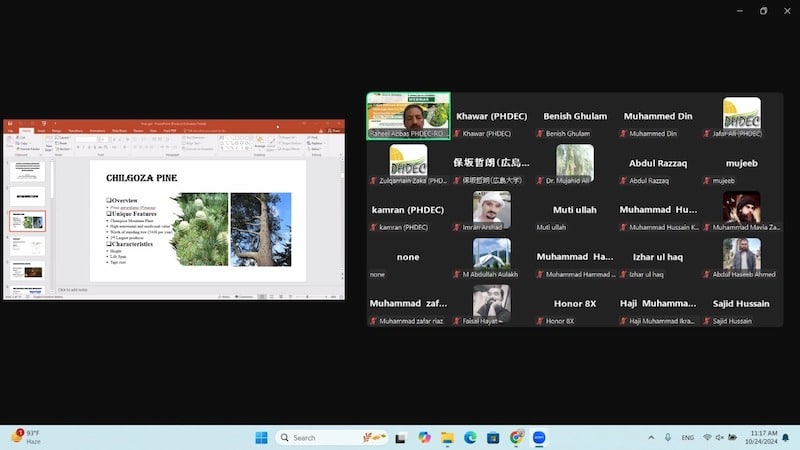Open the Layout dropdown in PowerPoint ribbon
The image size is (800, 450).
[x=63, y=137]
